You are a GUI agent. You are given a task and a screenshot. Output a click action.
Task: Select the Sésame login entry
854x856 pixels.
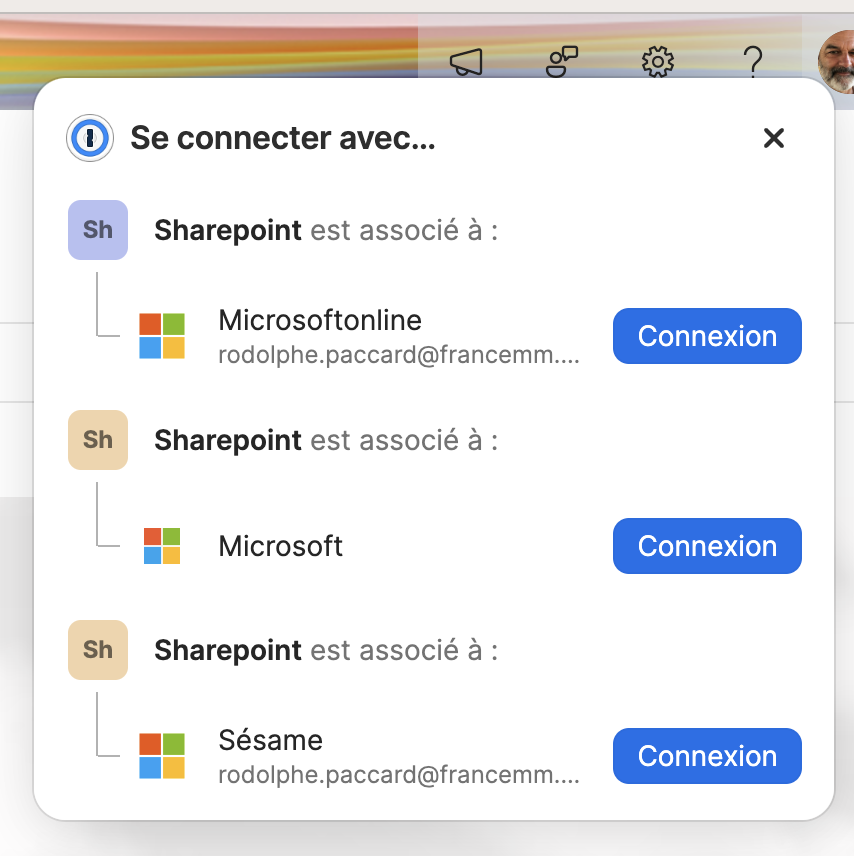pos(271,741)
